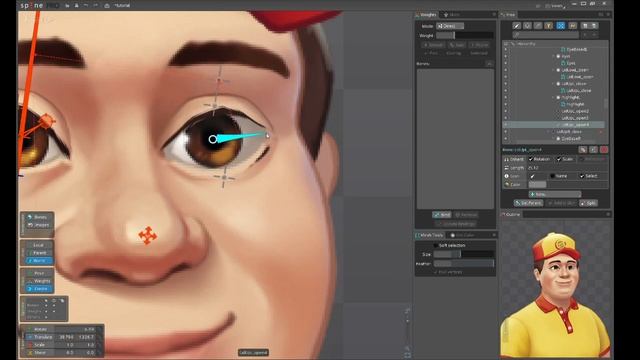This screenshot has width=640, height=360.
Task: Open the tab next to Mesh Tools
Action: click(462, 235)
